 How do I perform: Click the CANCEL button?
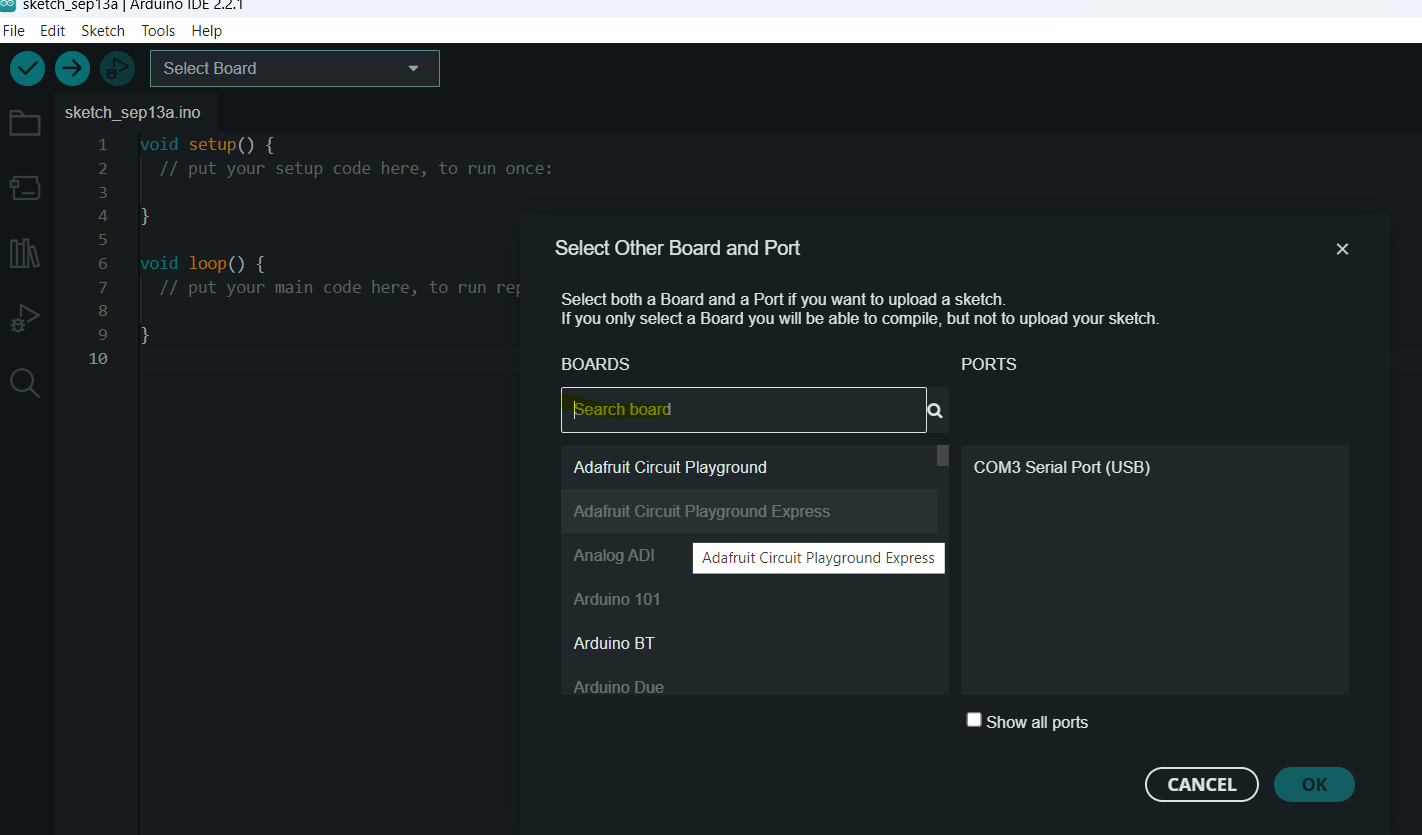(1202, 785)
